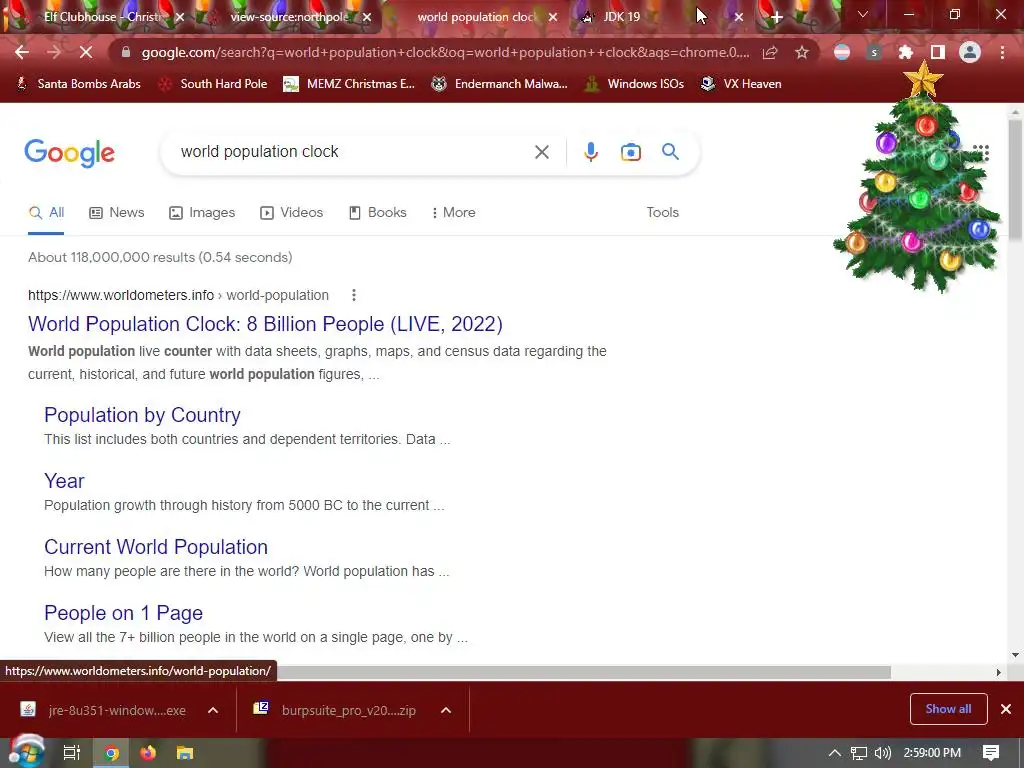Expand jre-8u351 download options
Image resolution: width=1024 pixels, height=768 pixels.
click(213, 711)
